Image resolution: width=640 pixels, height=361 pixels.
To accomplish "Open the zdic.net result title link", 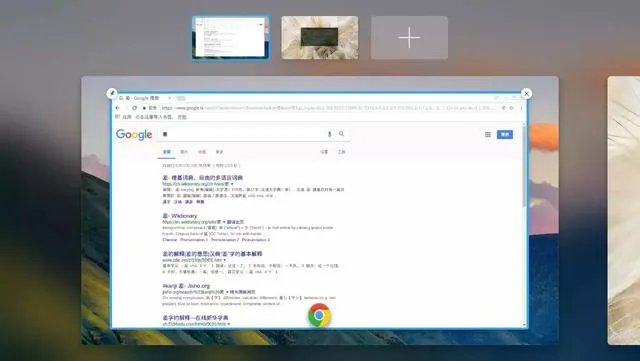I will pos(212,254).
